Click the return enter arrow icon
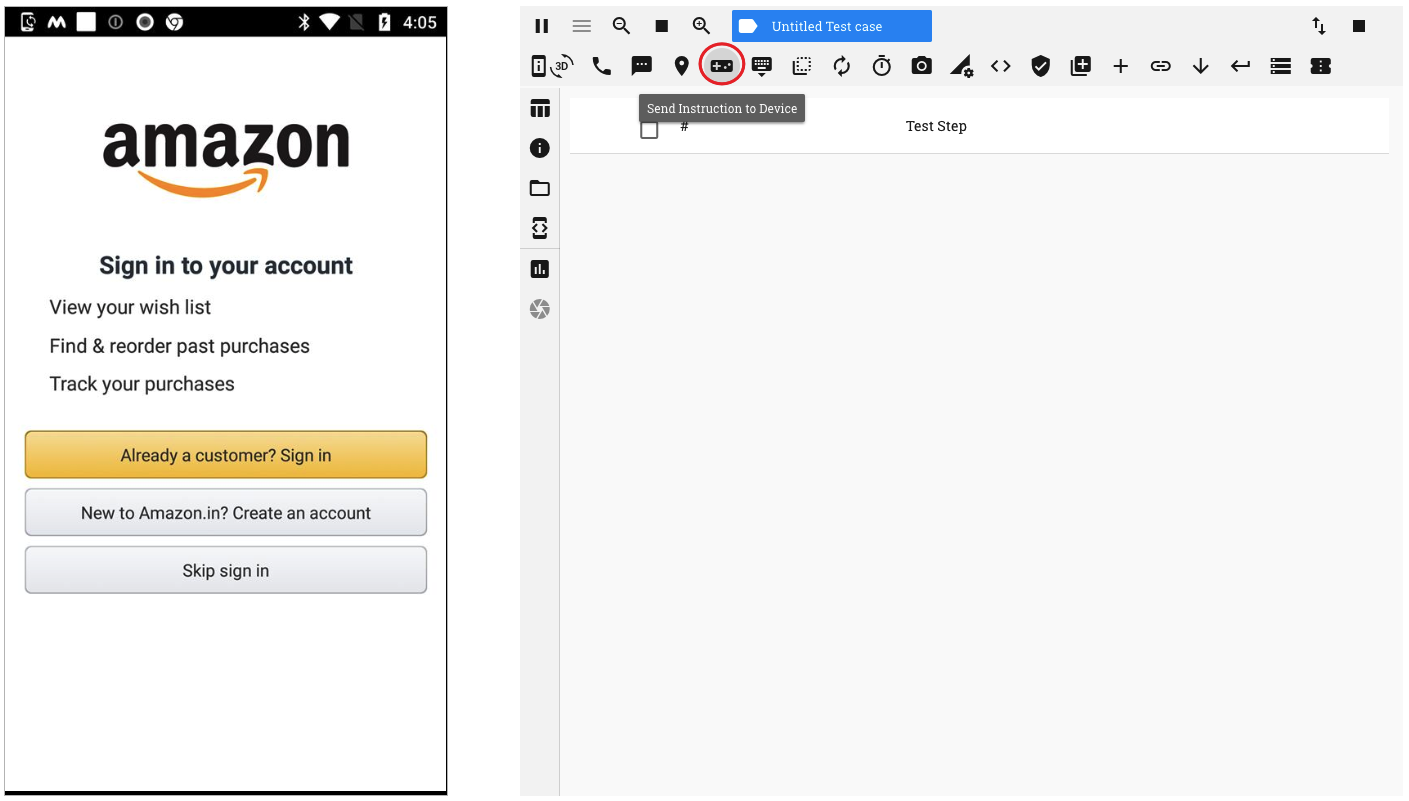Viewport: 1409px width, 801px height. (1241, 66)
